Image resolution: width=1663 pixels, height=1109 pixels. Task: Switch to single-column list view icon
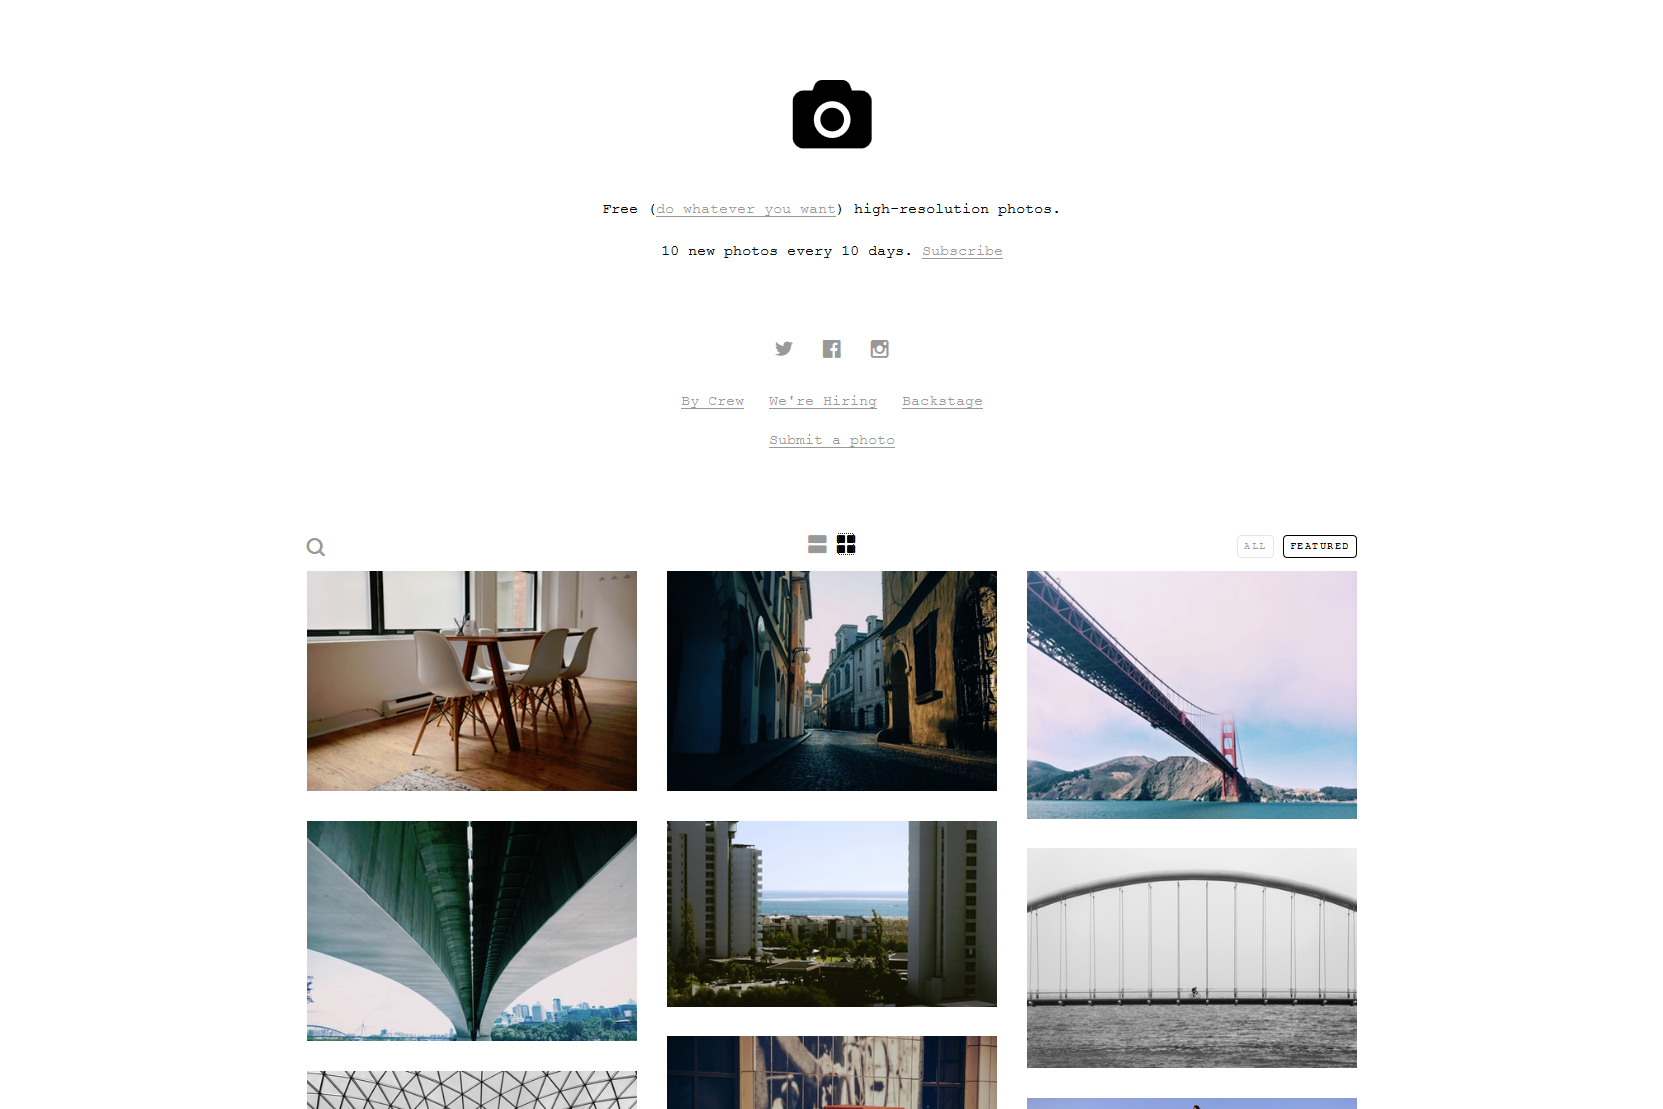(817, 544)
